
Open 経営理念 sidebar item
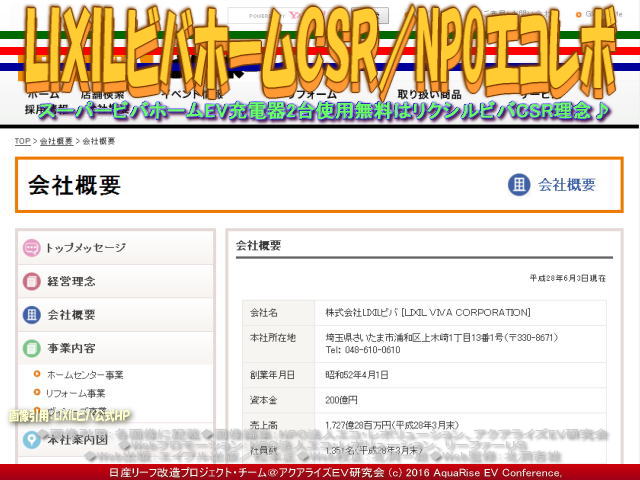116,281
